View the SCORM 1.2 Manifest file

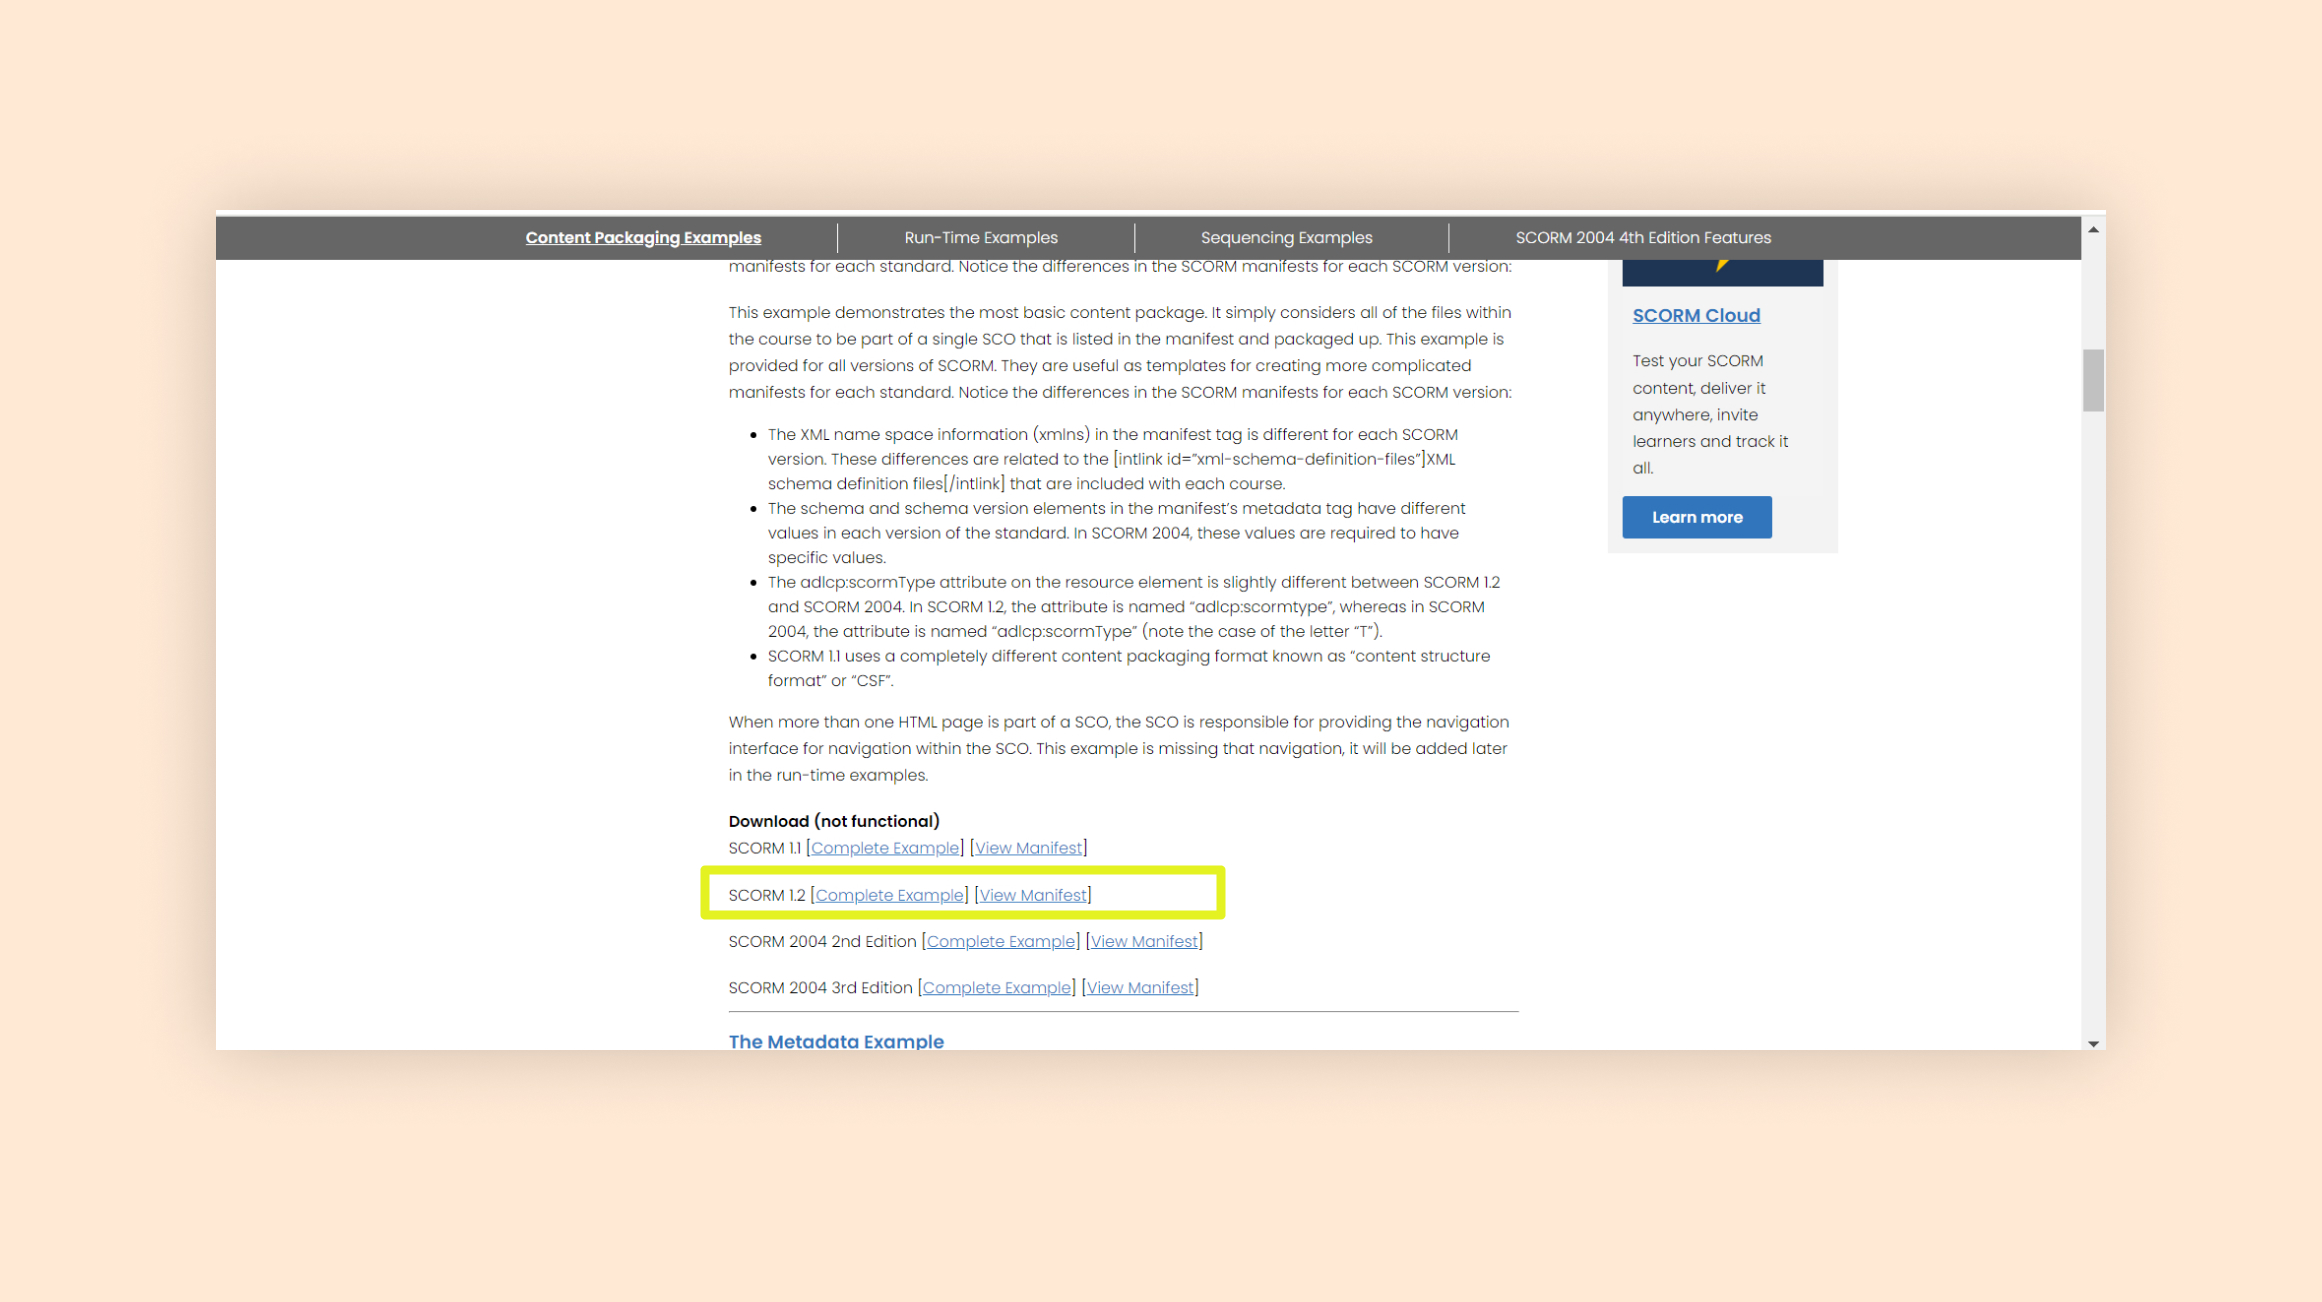click(1032, 894)
